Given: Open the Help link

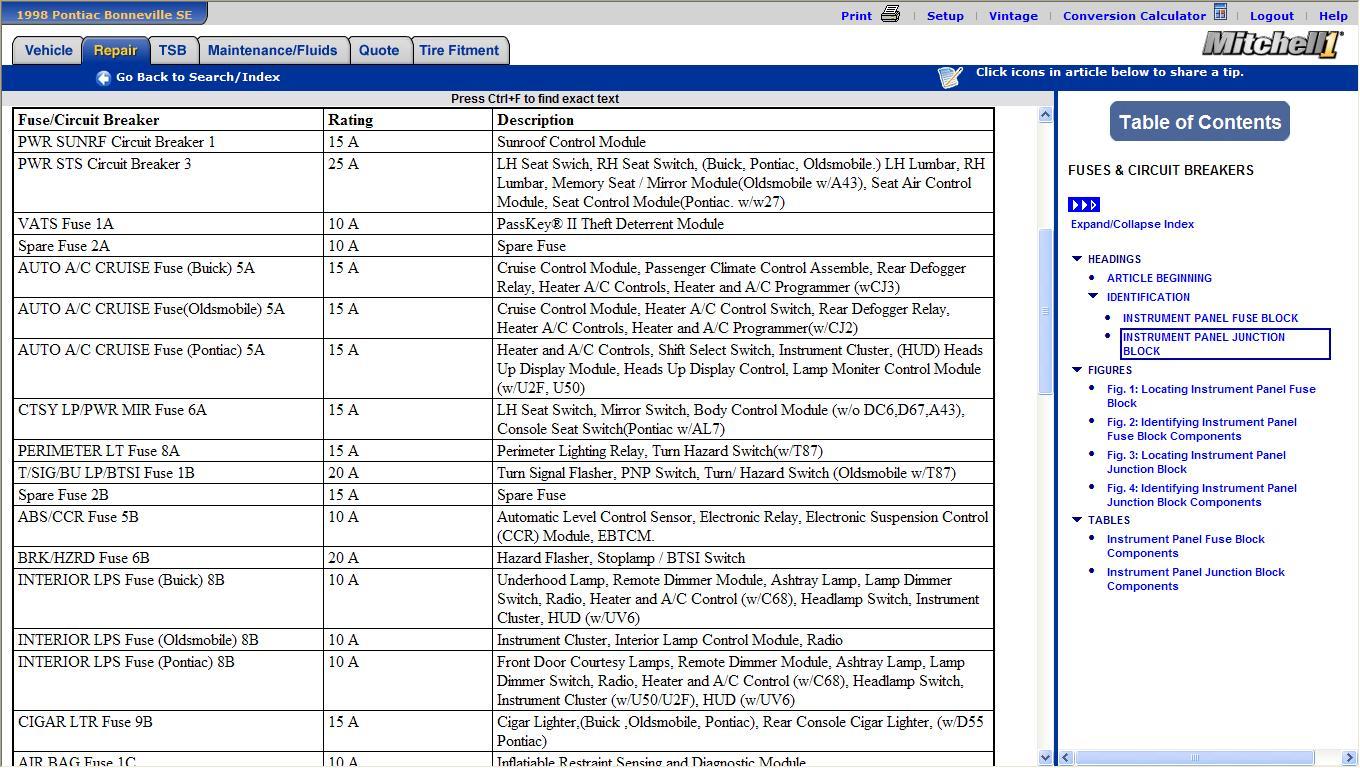Looking at the screenshot, I should 1333,16.
